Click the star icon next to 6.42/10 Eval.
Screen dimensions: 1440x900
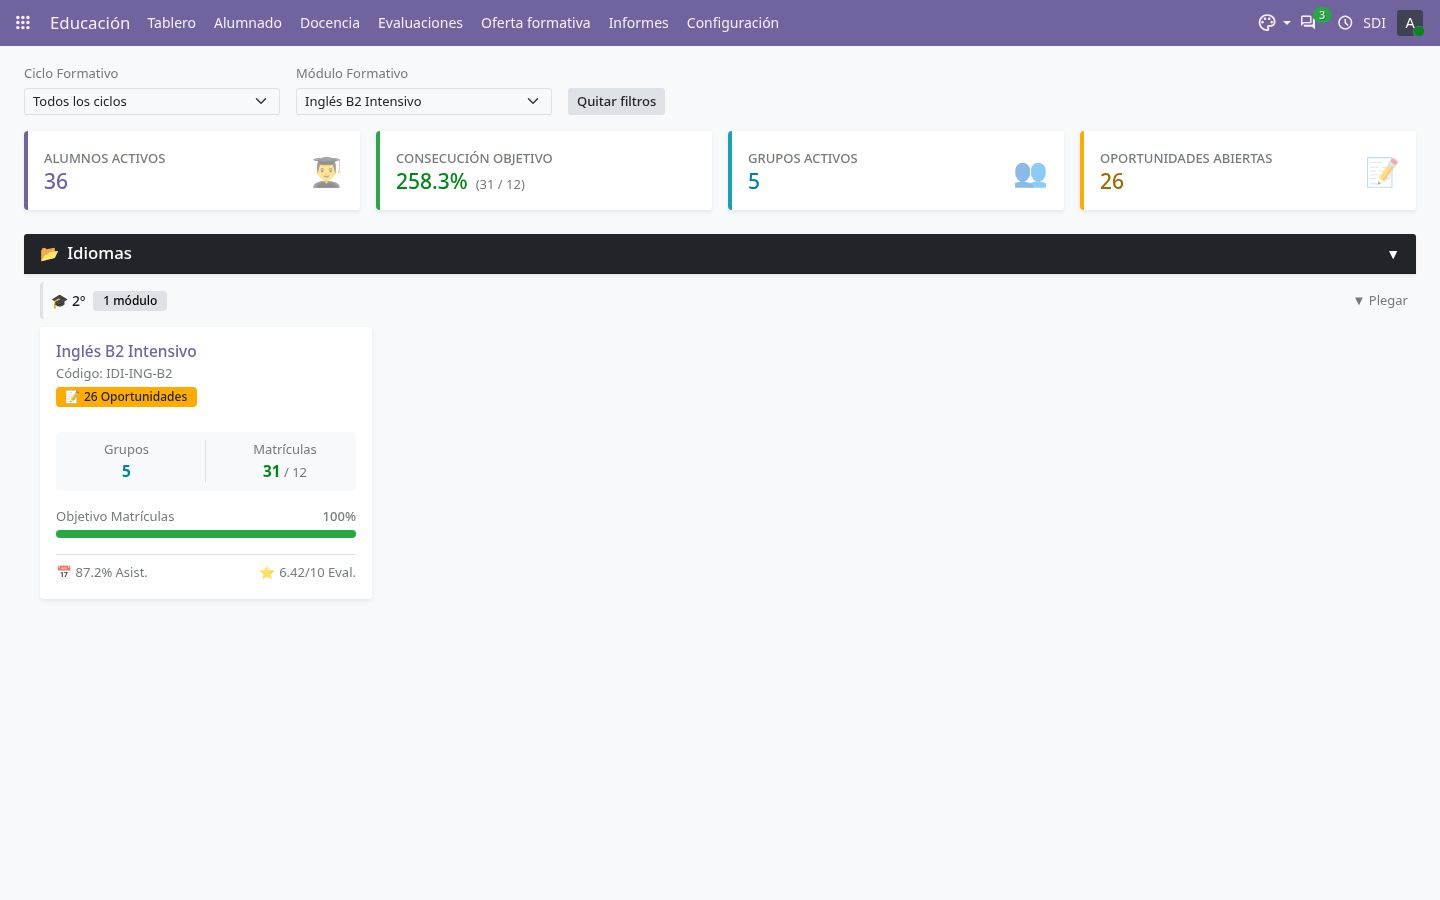coord(267,573)
